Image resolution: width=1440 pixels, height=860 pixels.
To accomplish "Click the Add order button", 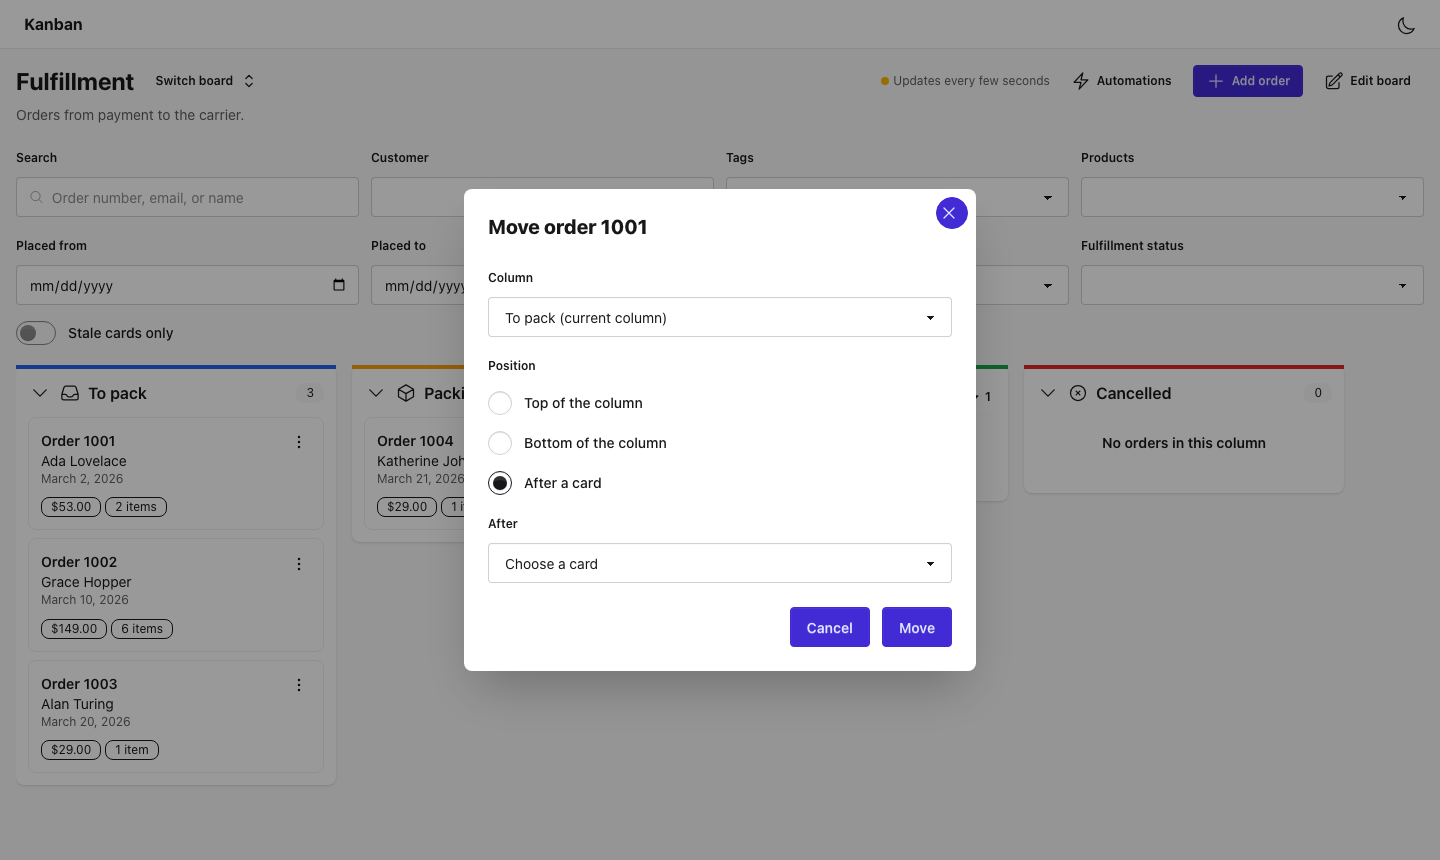I will point(1248,81).
